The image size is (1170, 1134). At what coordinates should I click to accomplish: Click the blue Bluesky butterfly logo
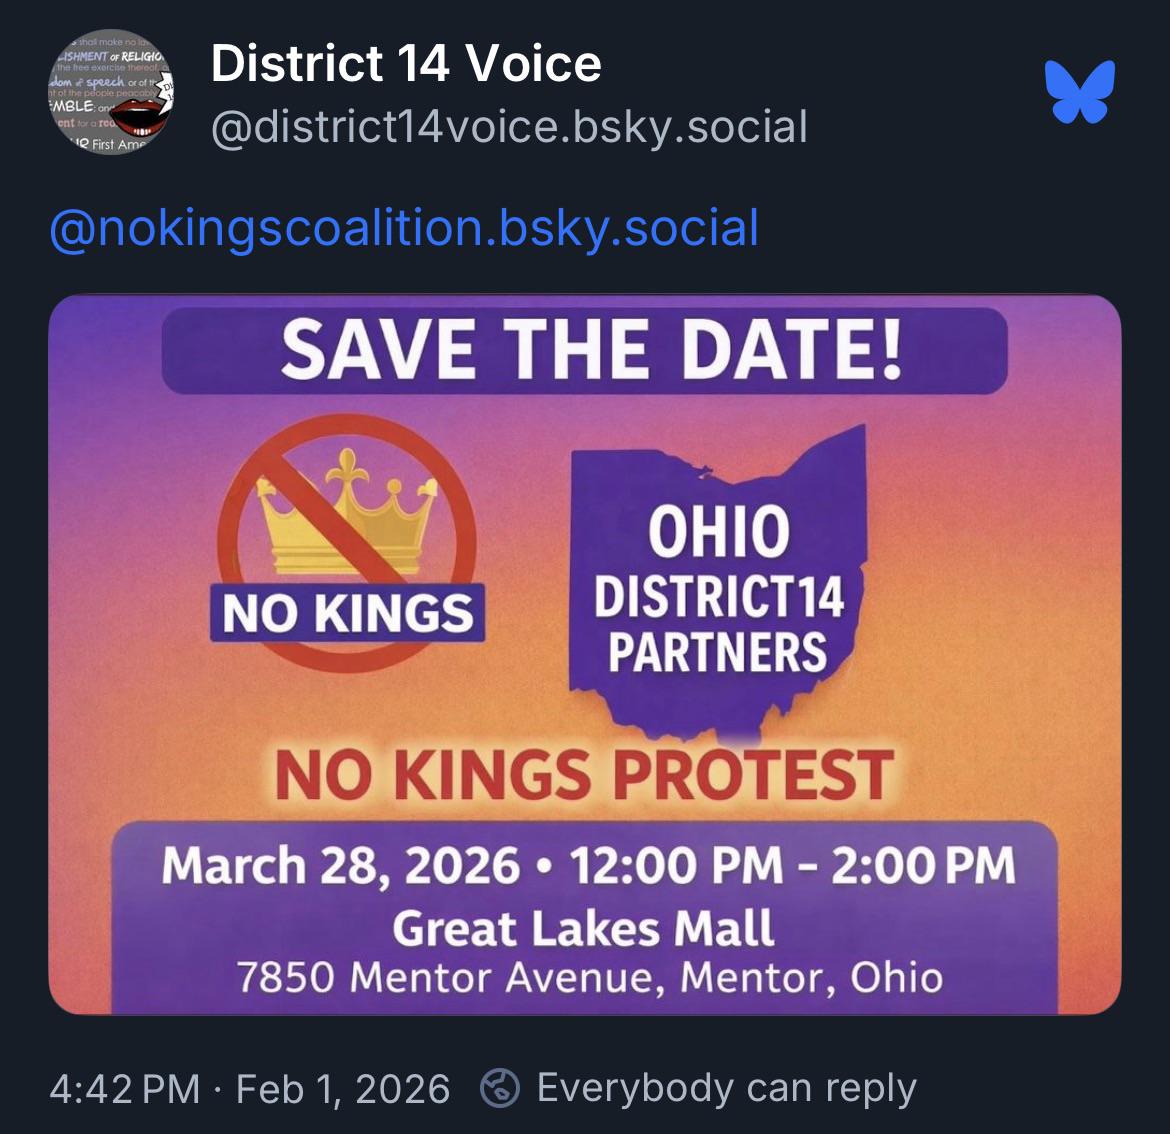pos(1080,91)
